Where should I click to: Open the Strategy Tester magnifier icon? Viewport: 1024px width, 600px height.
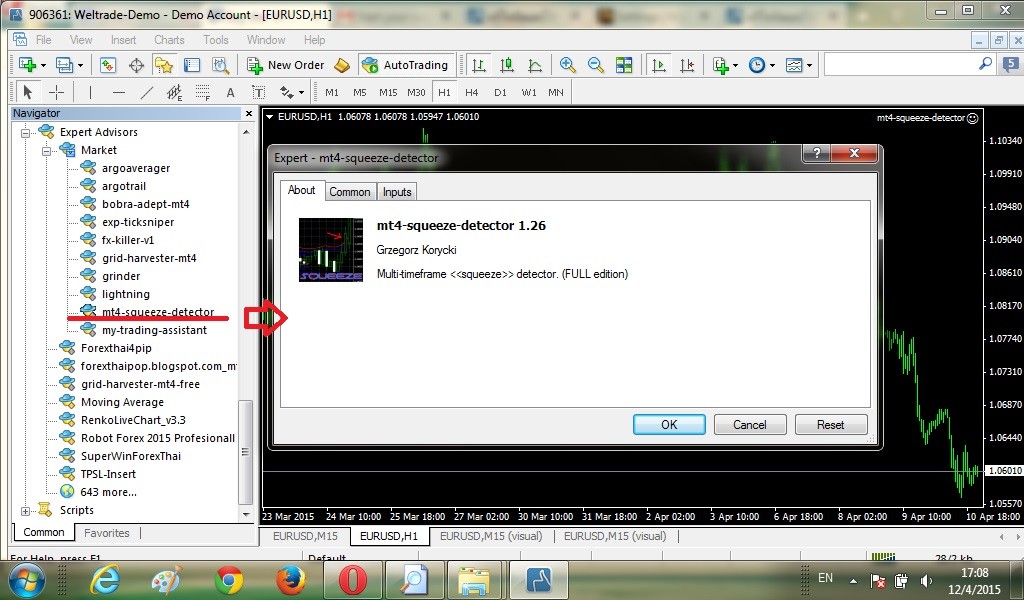tap(220, 65)
